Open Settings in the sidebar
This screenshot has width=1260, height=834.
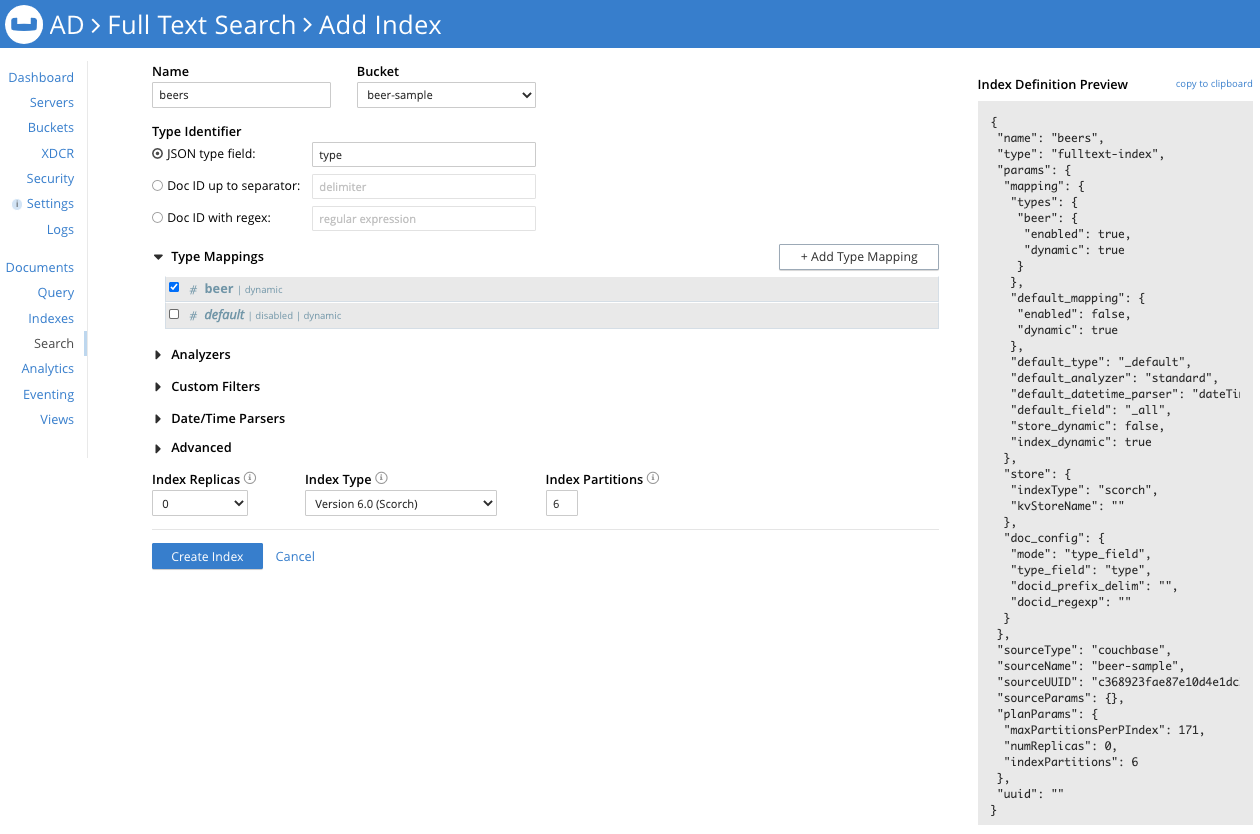coord(51,203)
